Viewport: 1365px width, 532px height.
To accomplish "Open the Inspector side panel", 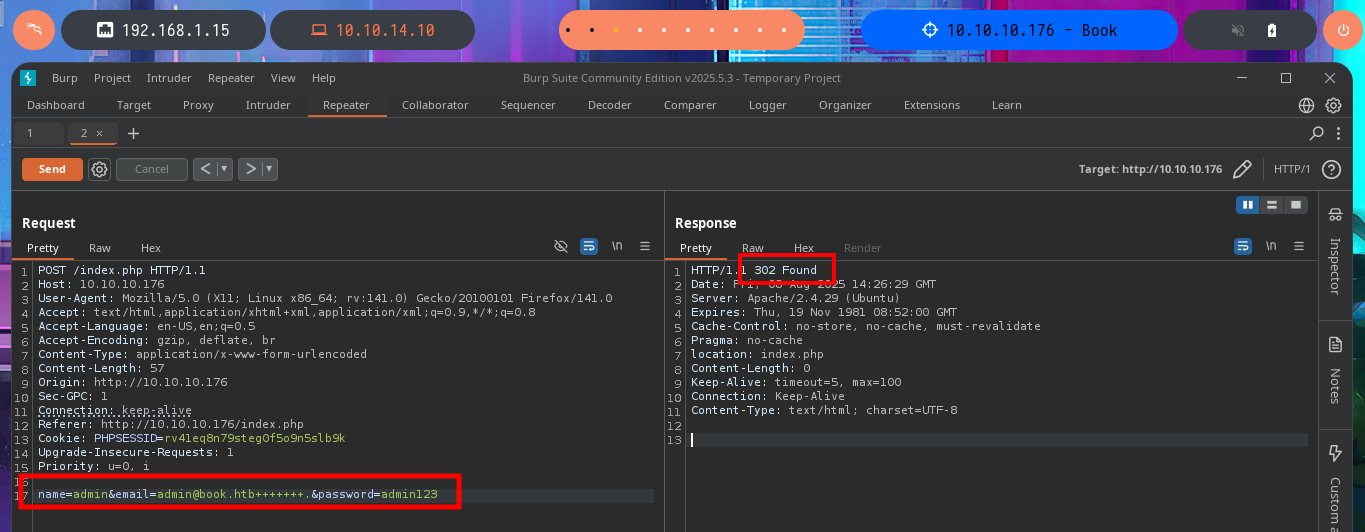I will coord(1335,254).
